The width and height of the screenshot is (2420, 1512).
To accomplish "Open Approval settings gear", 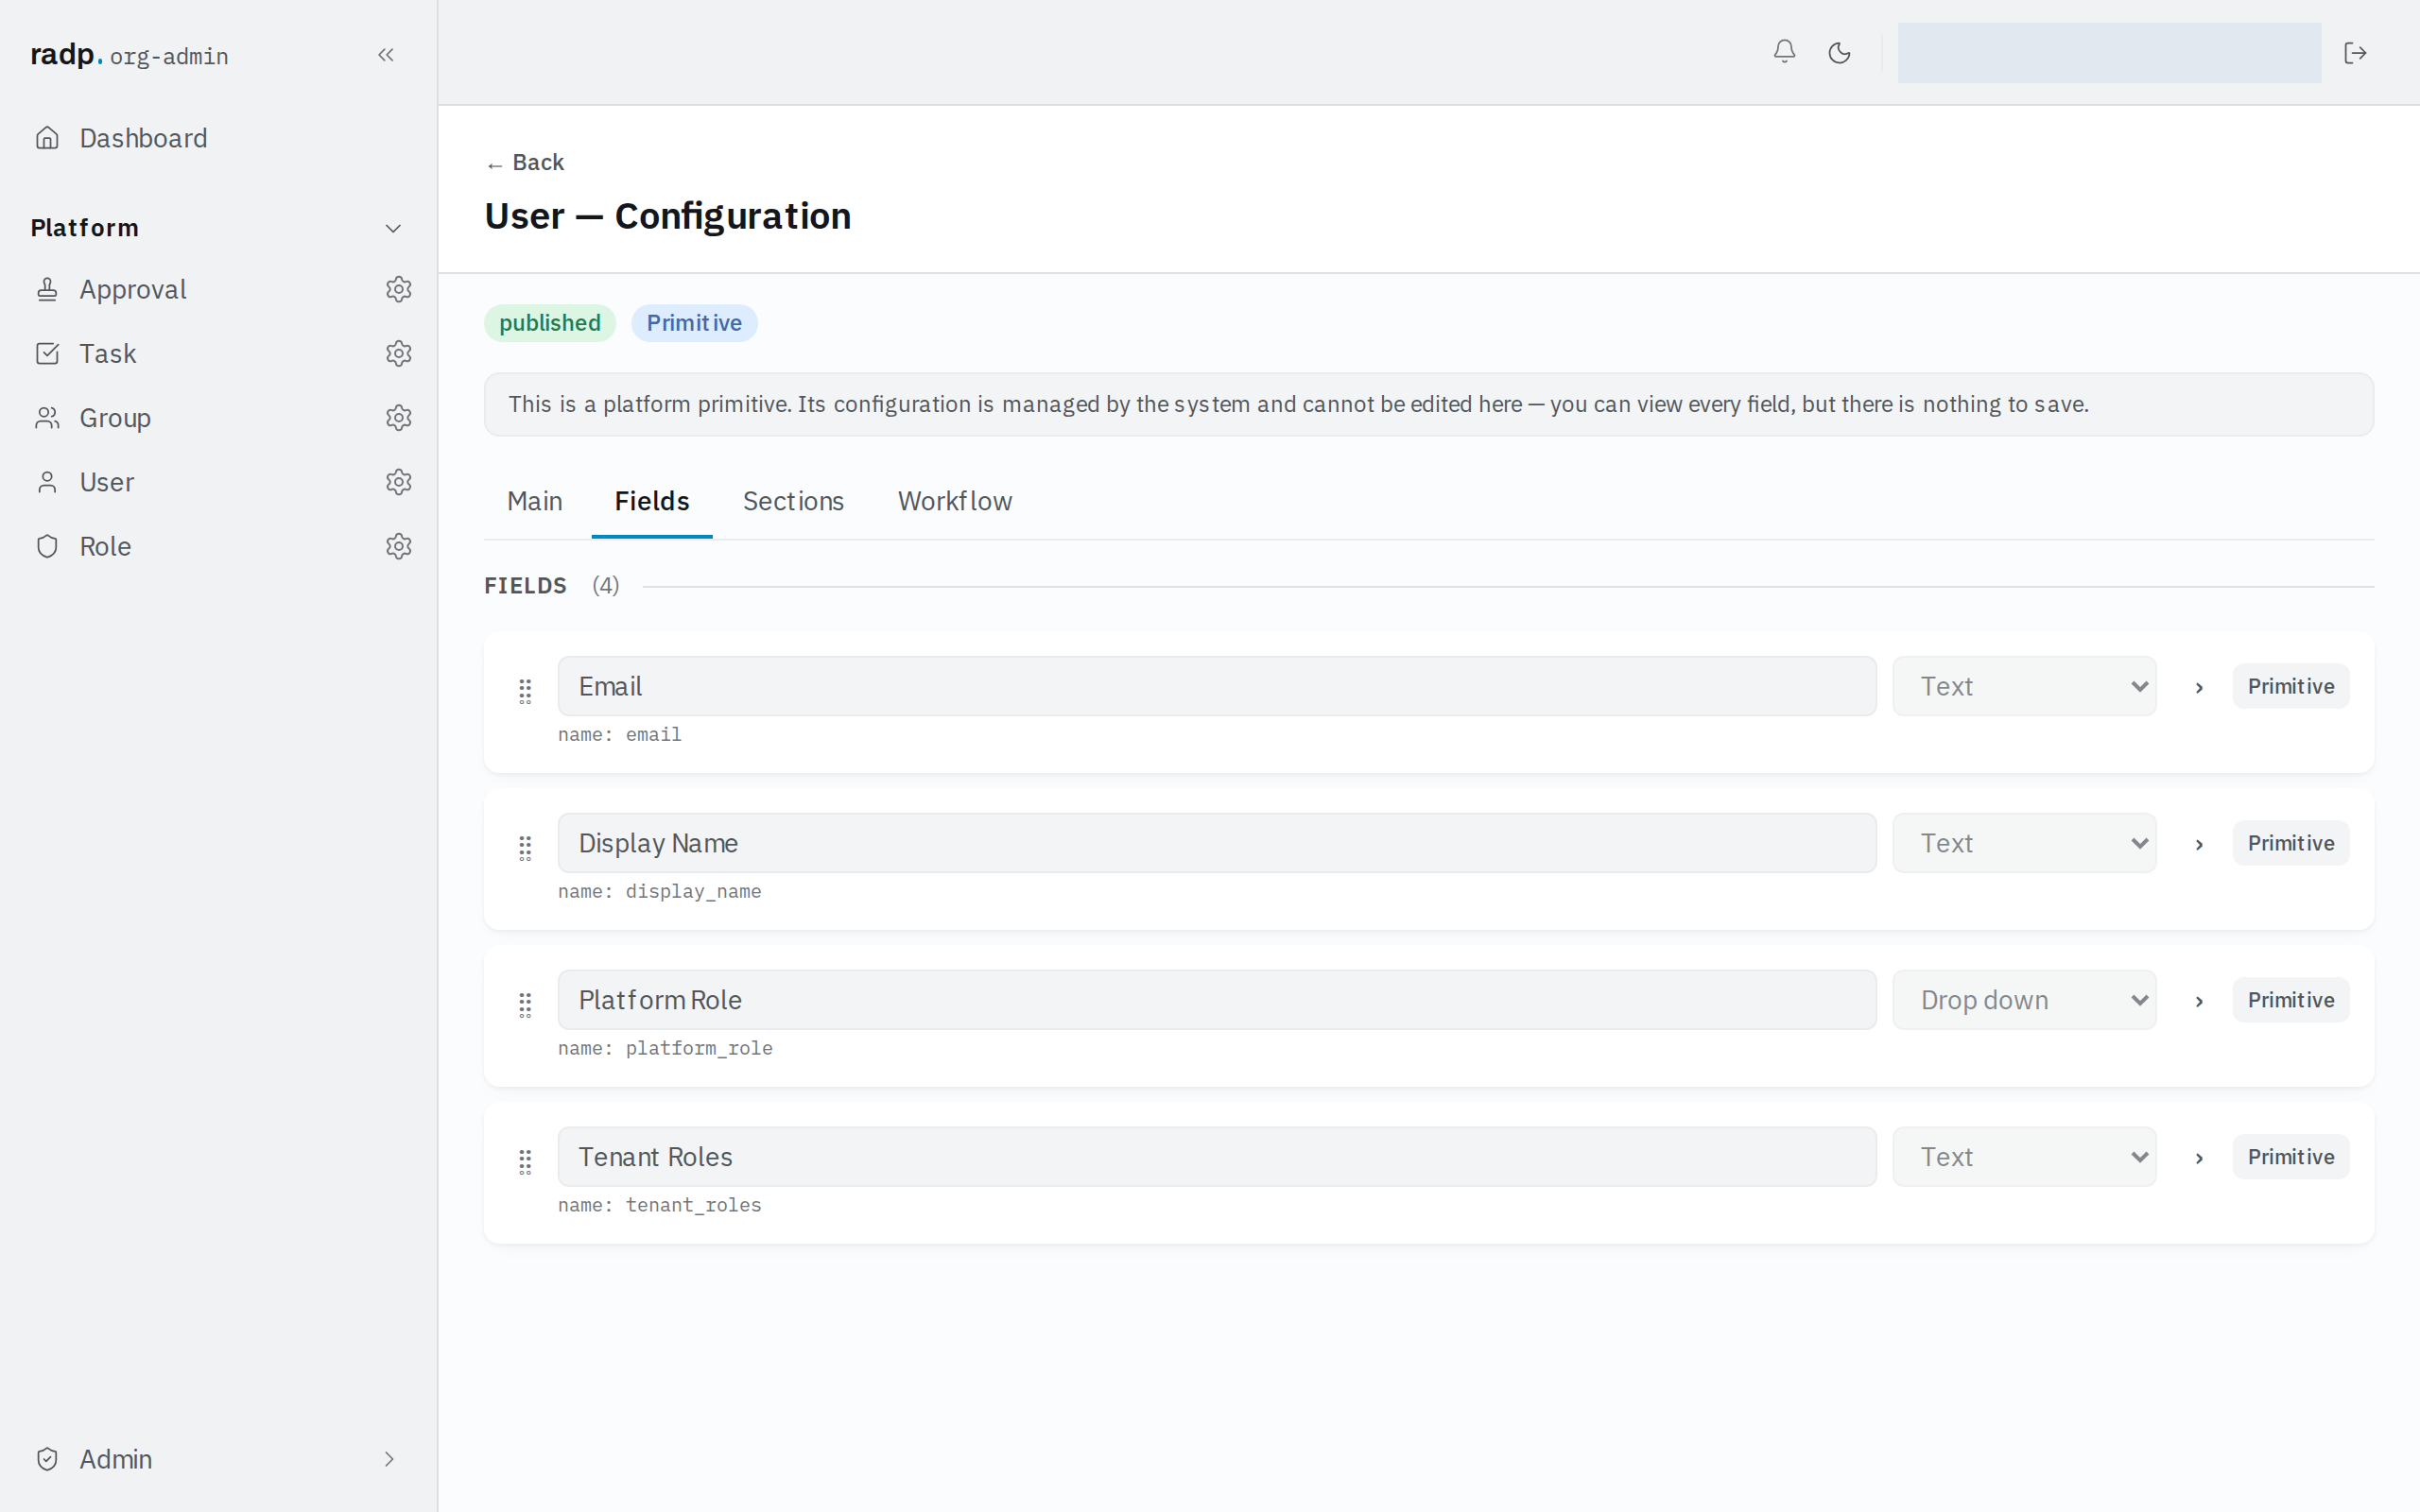I will (x=399, y=289).
